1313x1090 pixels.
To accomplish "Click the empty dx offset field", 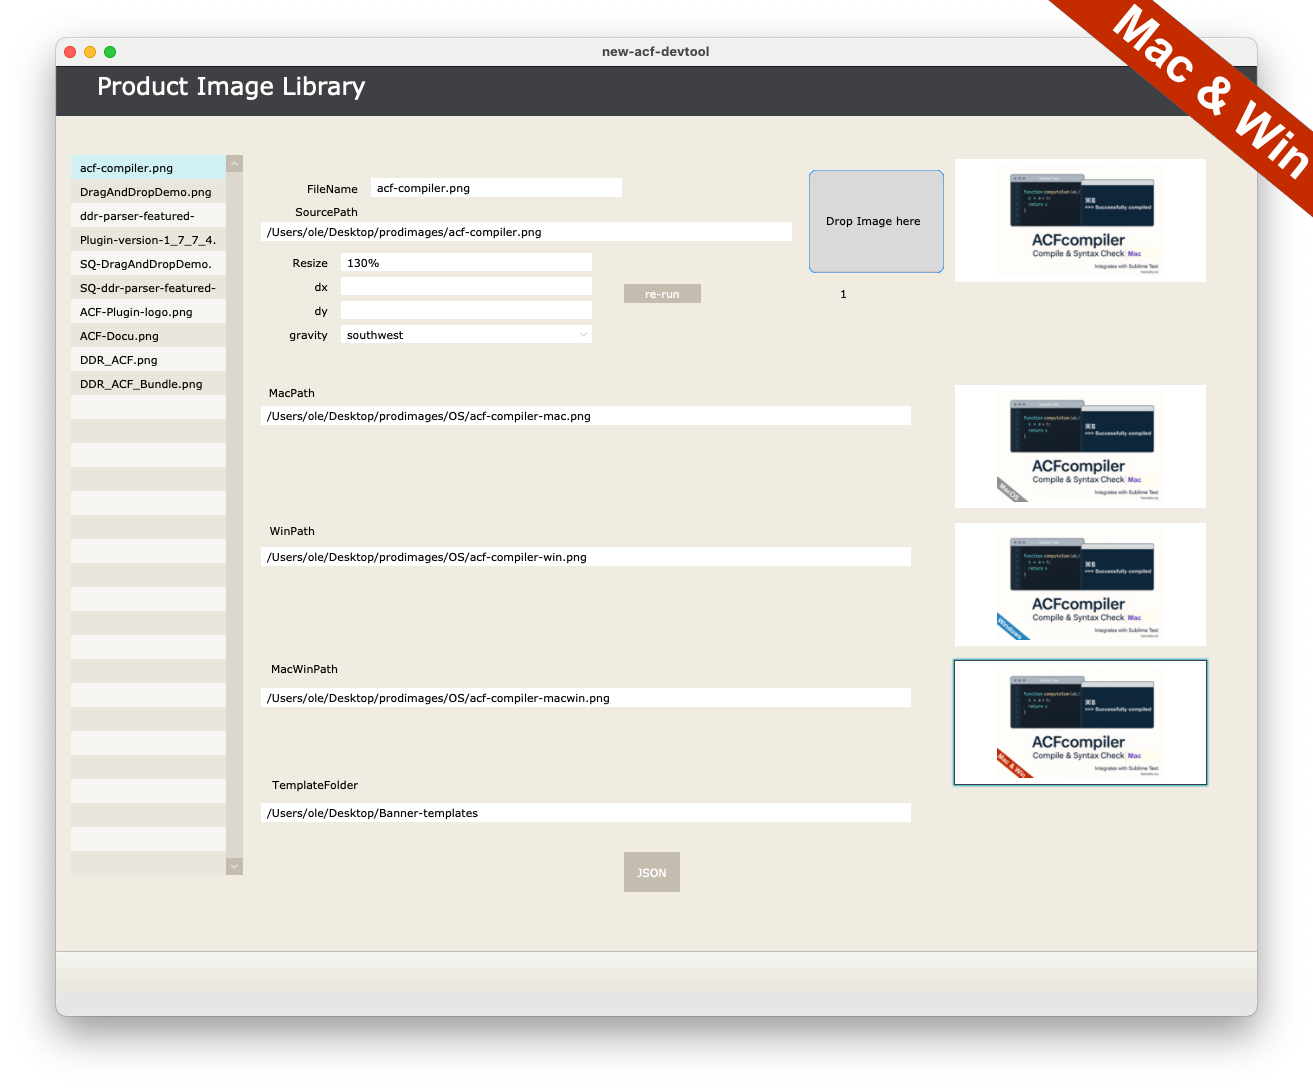I will [x=466, y=287].
